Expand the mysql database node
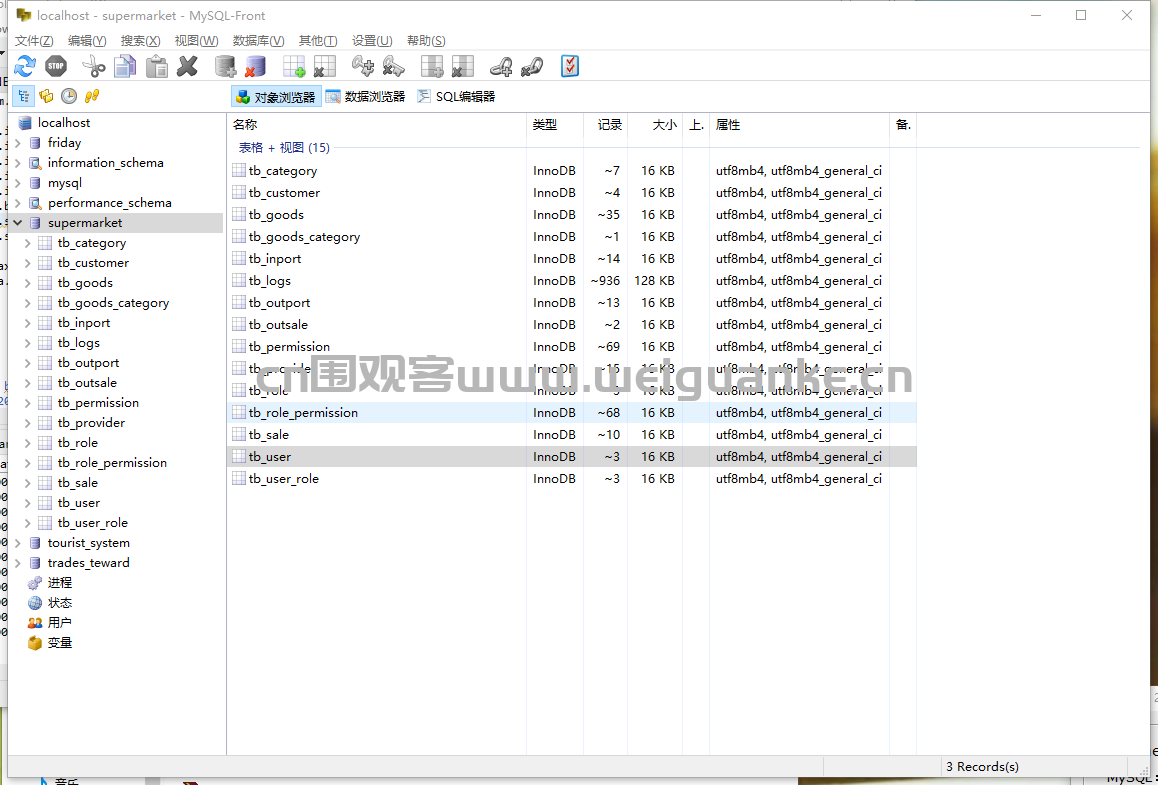1158x785 pixels. pos(18,182)
